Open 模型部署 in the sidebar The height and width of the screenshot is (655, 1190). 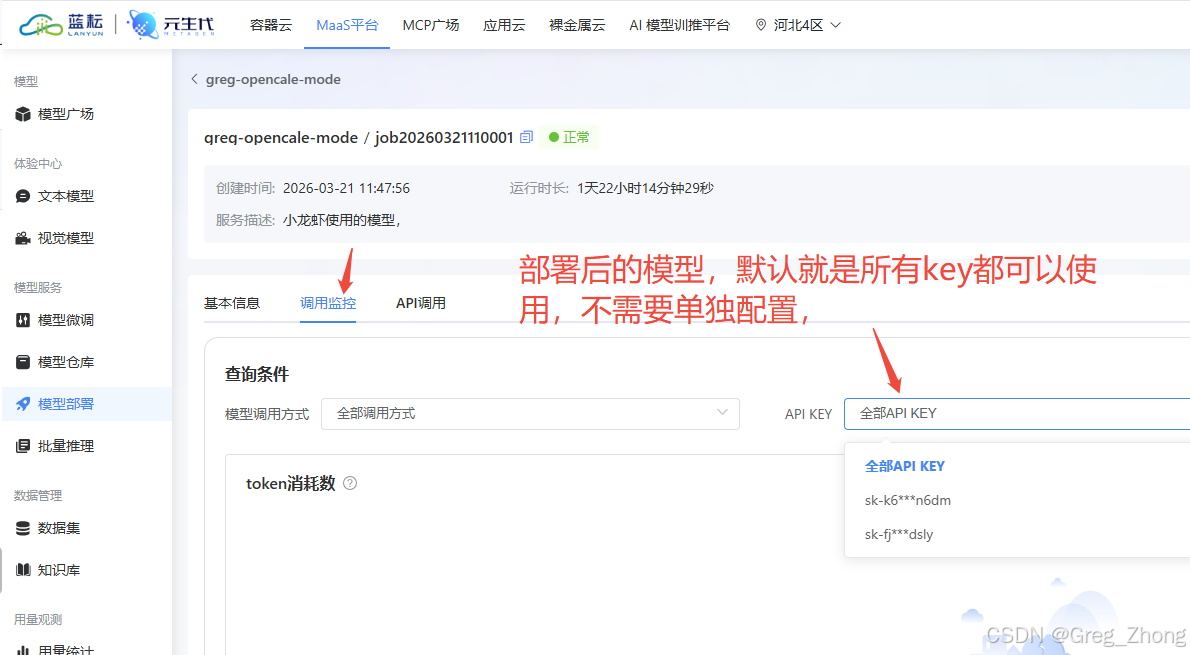[66, 404]
